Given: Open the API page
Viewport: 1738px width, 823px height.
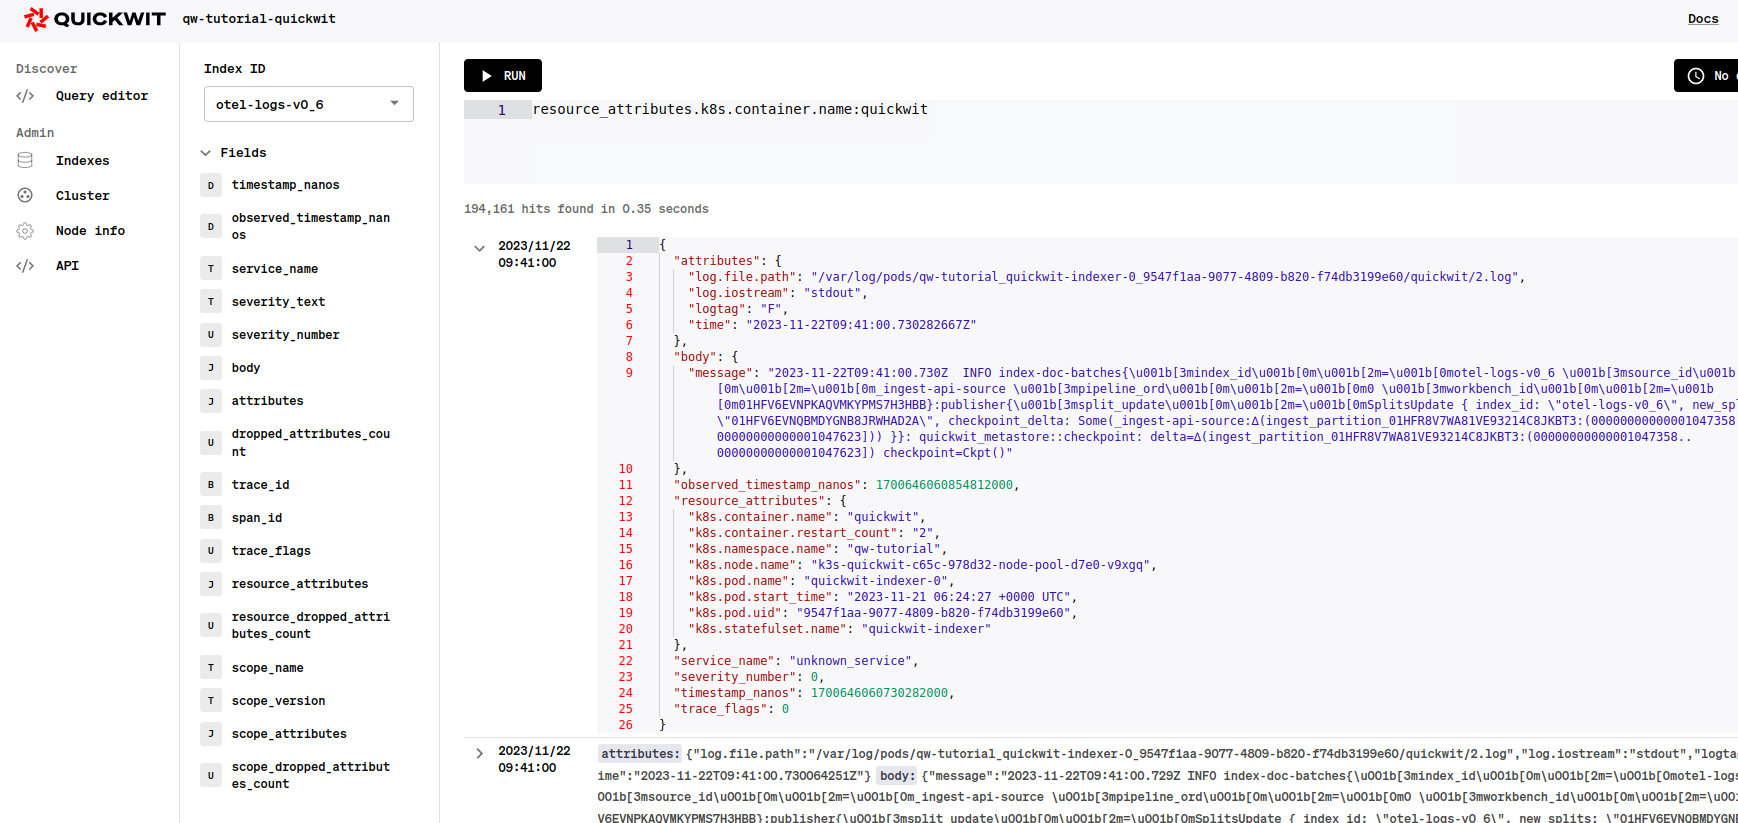Looking at the screenshot, I should [x=67, y=266].
